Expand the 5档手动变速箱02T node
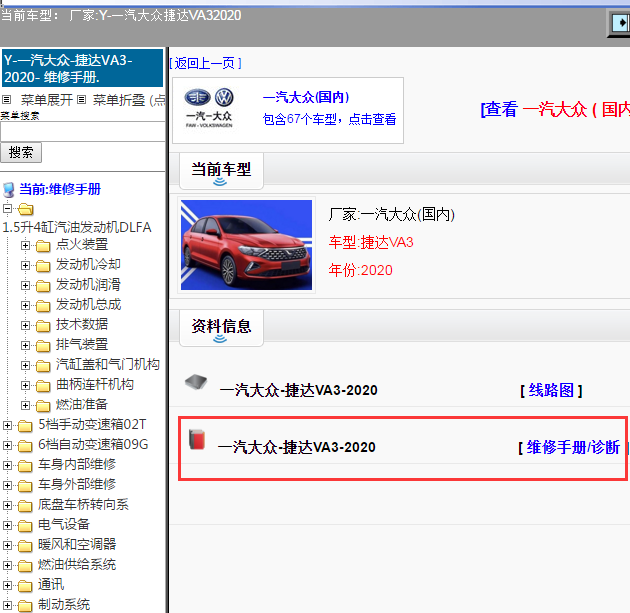Viewport: 630px width, 613px height. click(7, 425)
